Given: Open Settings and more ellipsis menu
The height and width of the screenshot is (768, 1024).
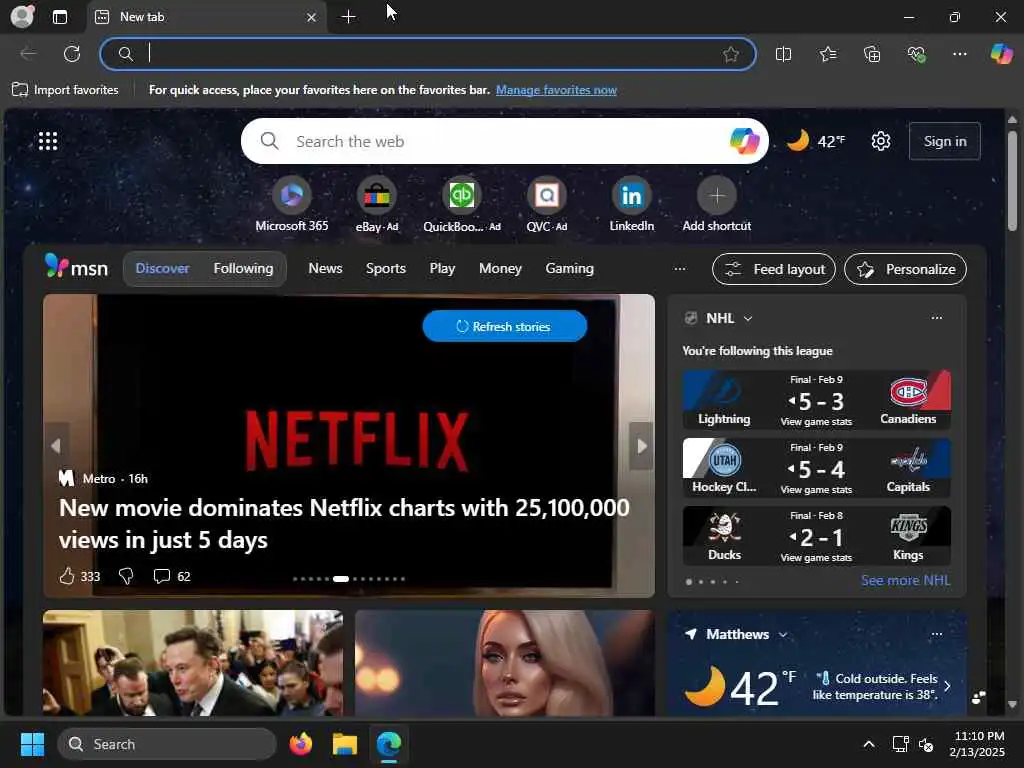Looking at the screenshot, I should pyautogui.click(x=959, y=54).
